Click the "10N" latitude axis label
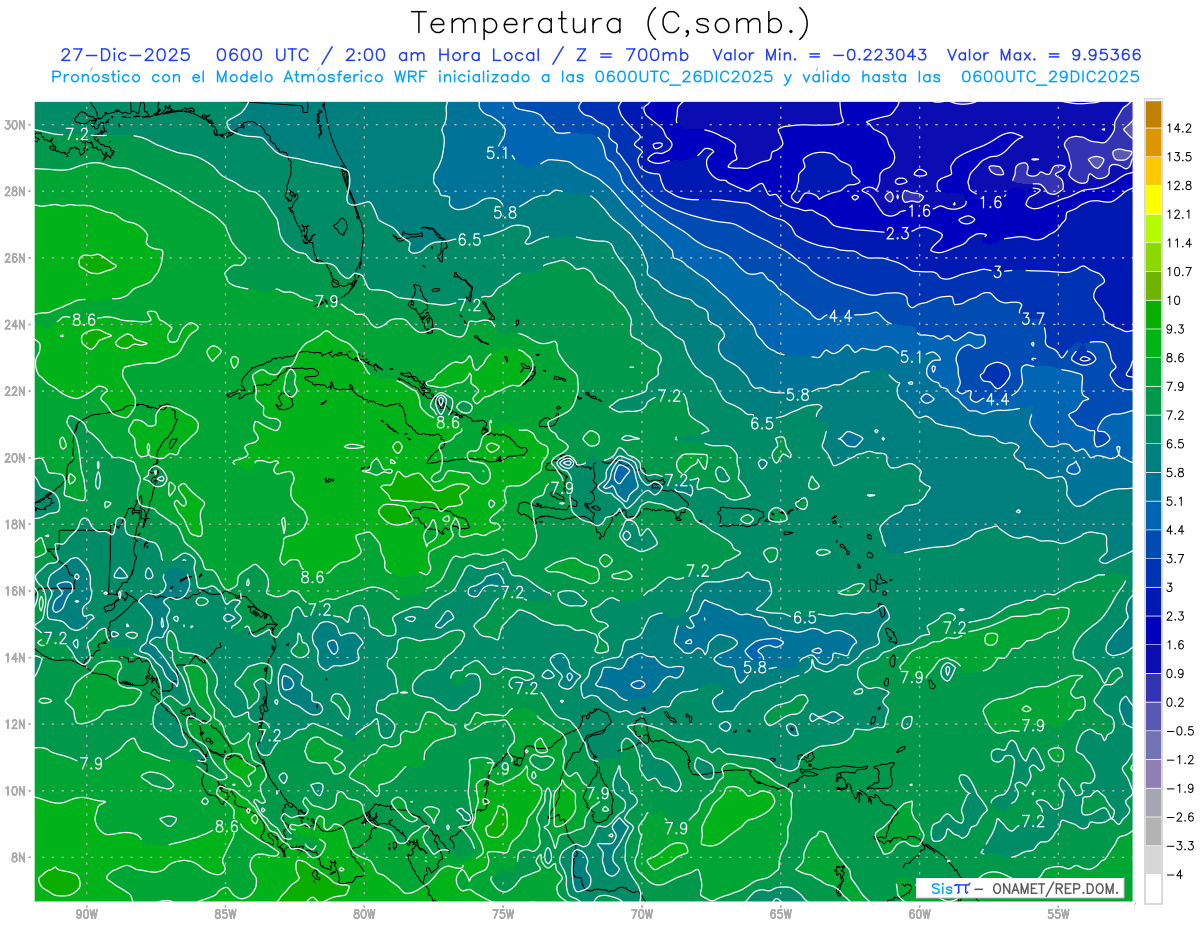The width and height of the screenshot is (1200, 927). 17,791
